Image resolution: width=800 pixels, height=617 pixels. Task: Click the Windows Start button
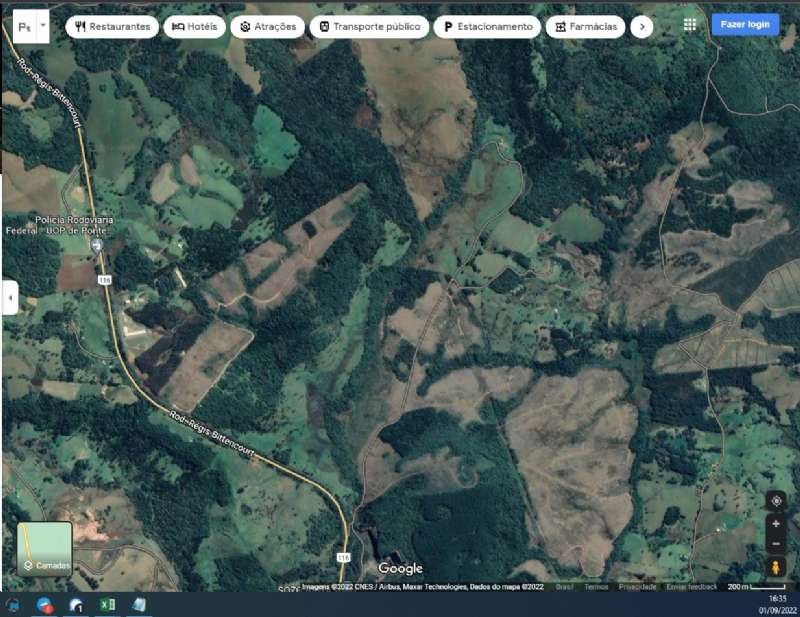coord(14,605)
